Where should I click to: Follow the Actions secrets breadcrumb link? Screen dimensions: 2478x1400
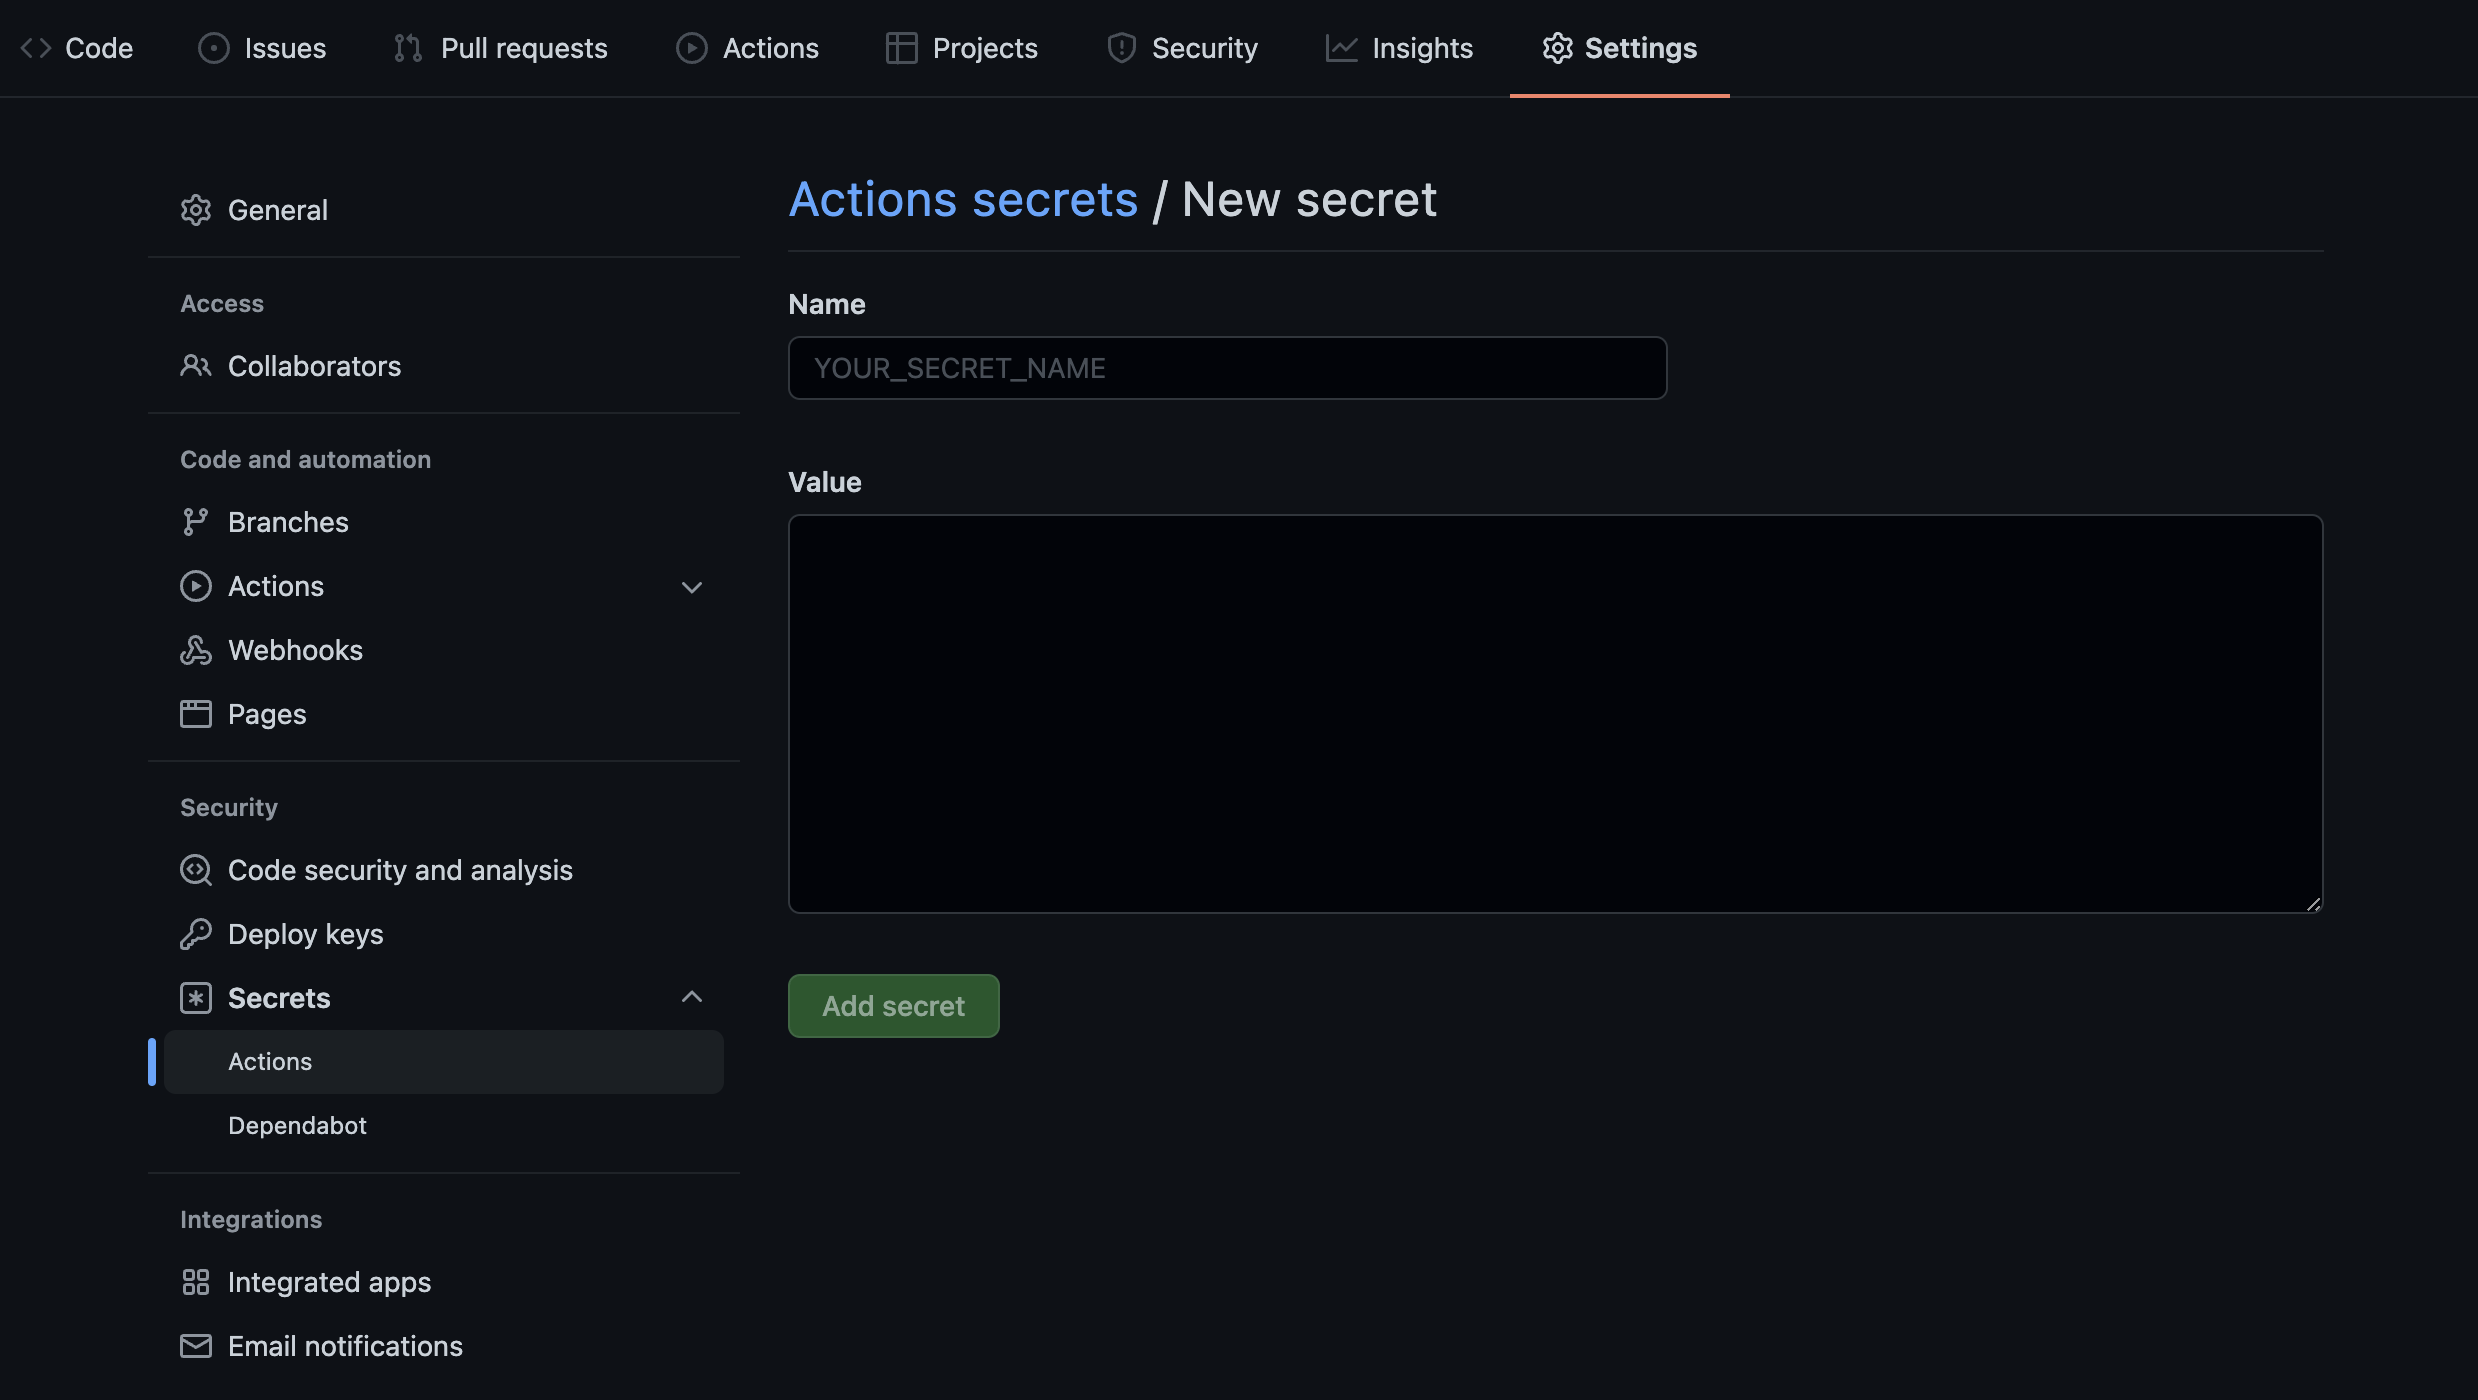pos(963,199)
